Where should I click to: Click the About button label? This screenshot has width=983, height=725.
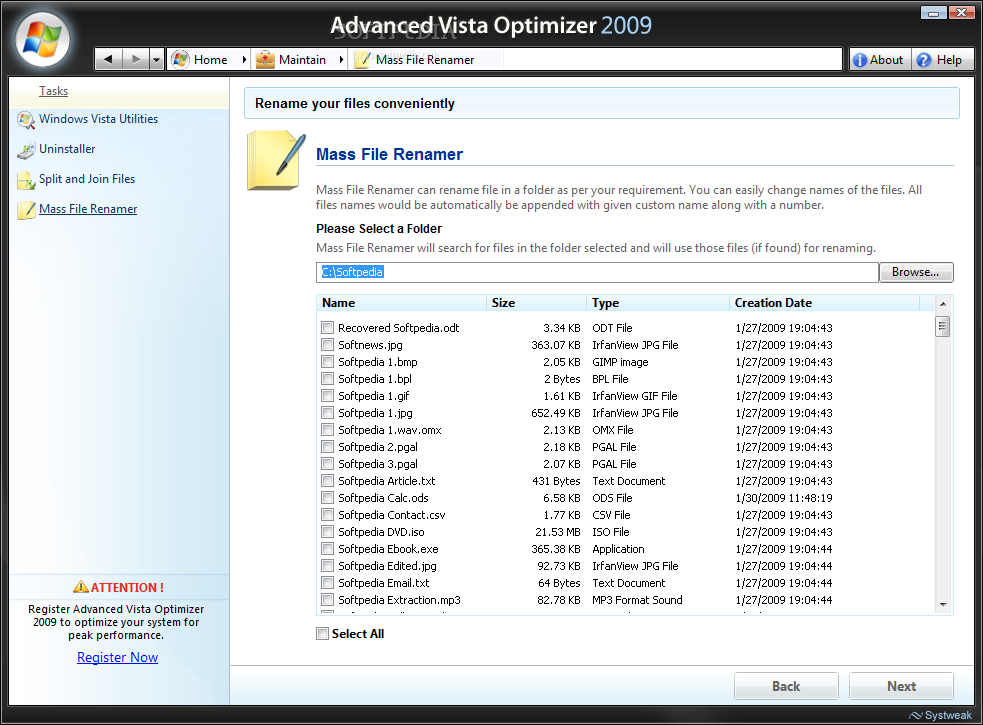pyautogui.click(x=886, y=60)
